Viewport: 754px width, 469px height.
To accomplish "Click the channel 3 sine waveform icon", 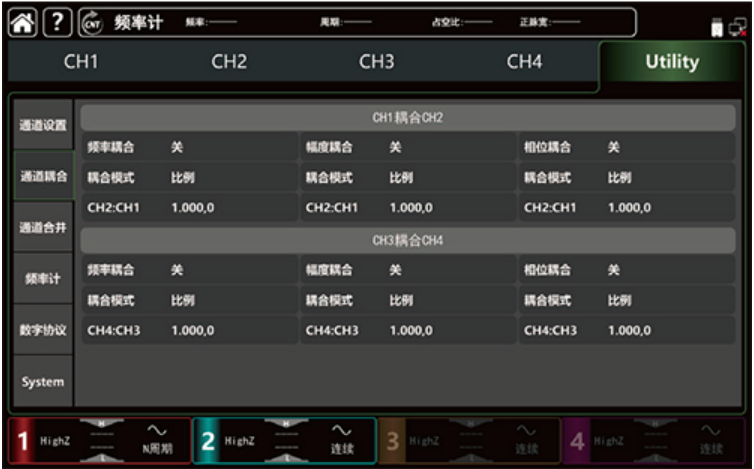I will [x=528, y=431].
